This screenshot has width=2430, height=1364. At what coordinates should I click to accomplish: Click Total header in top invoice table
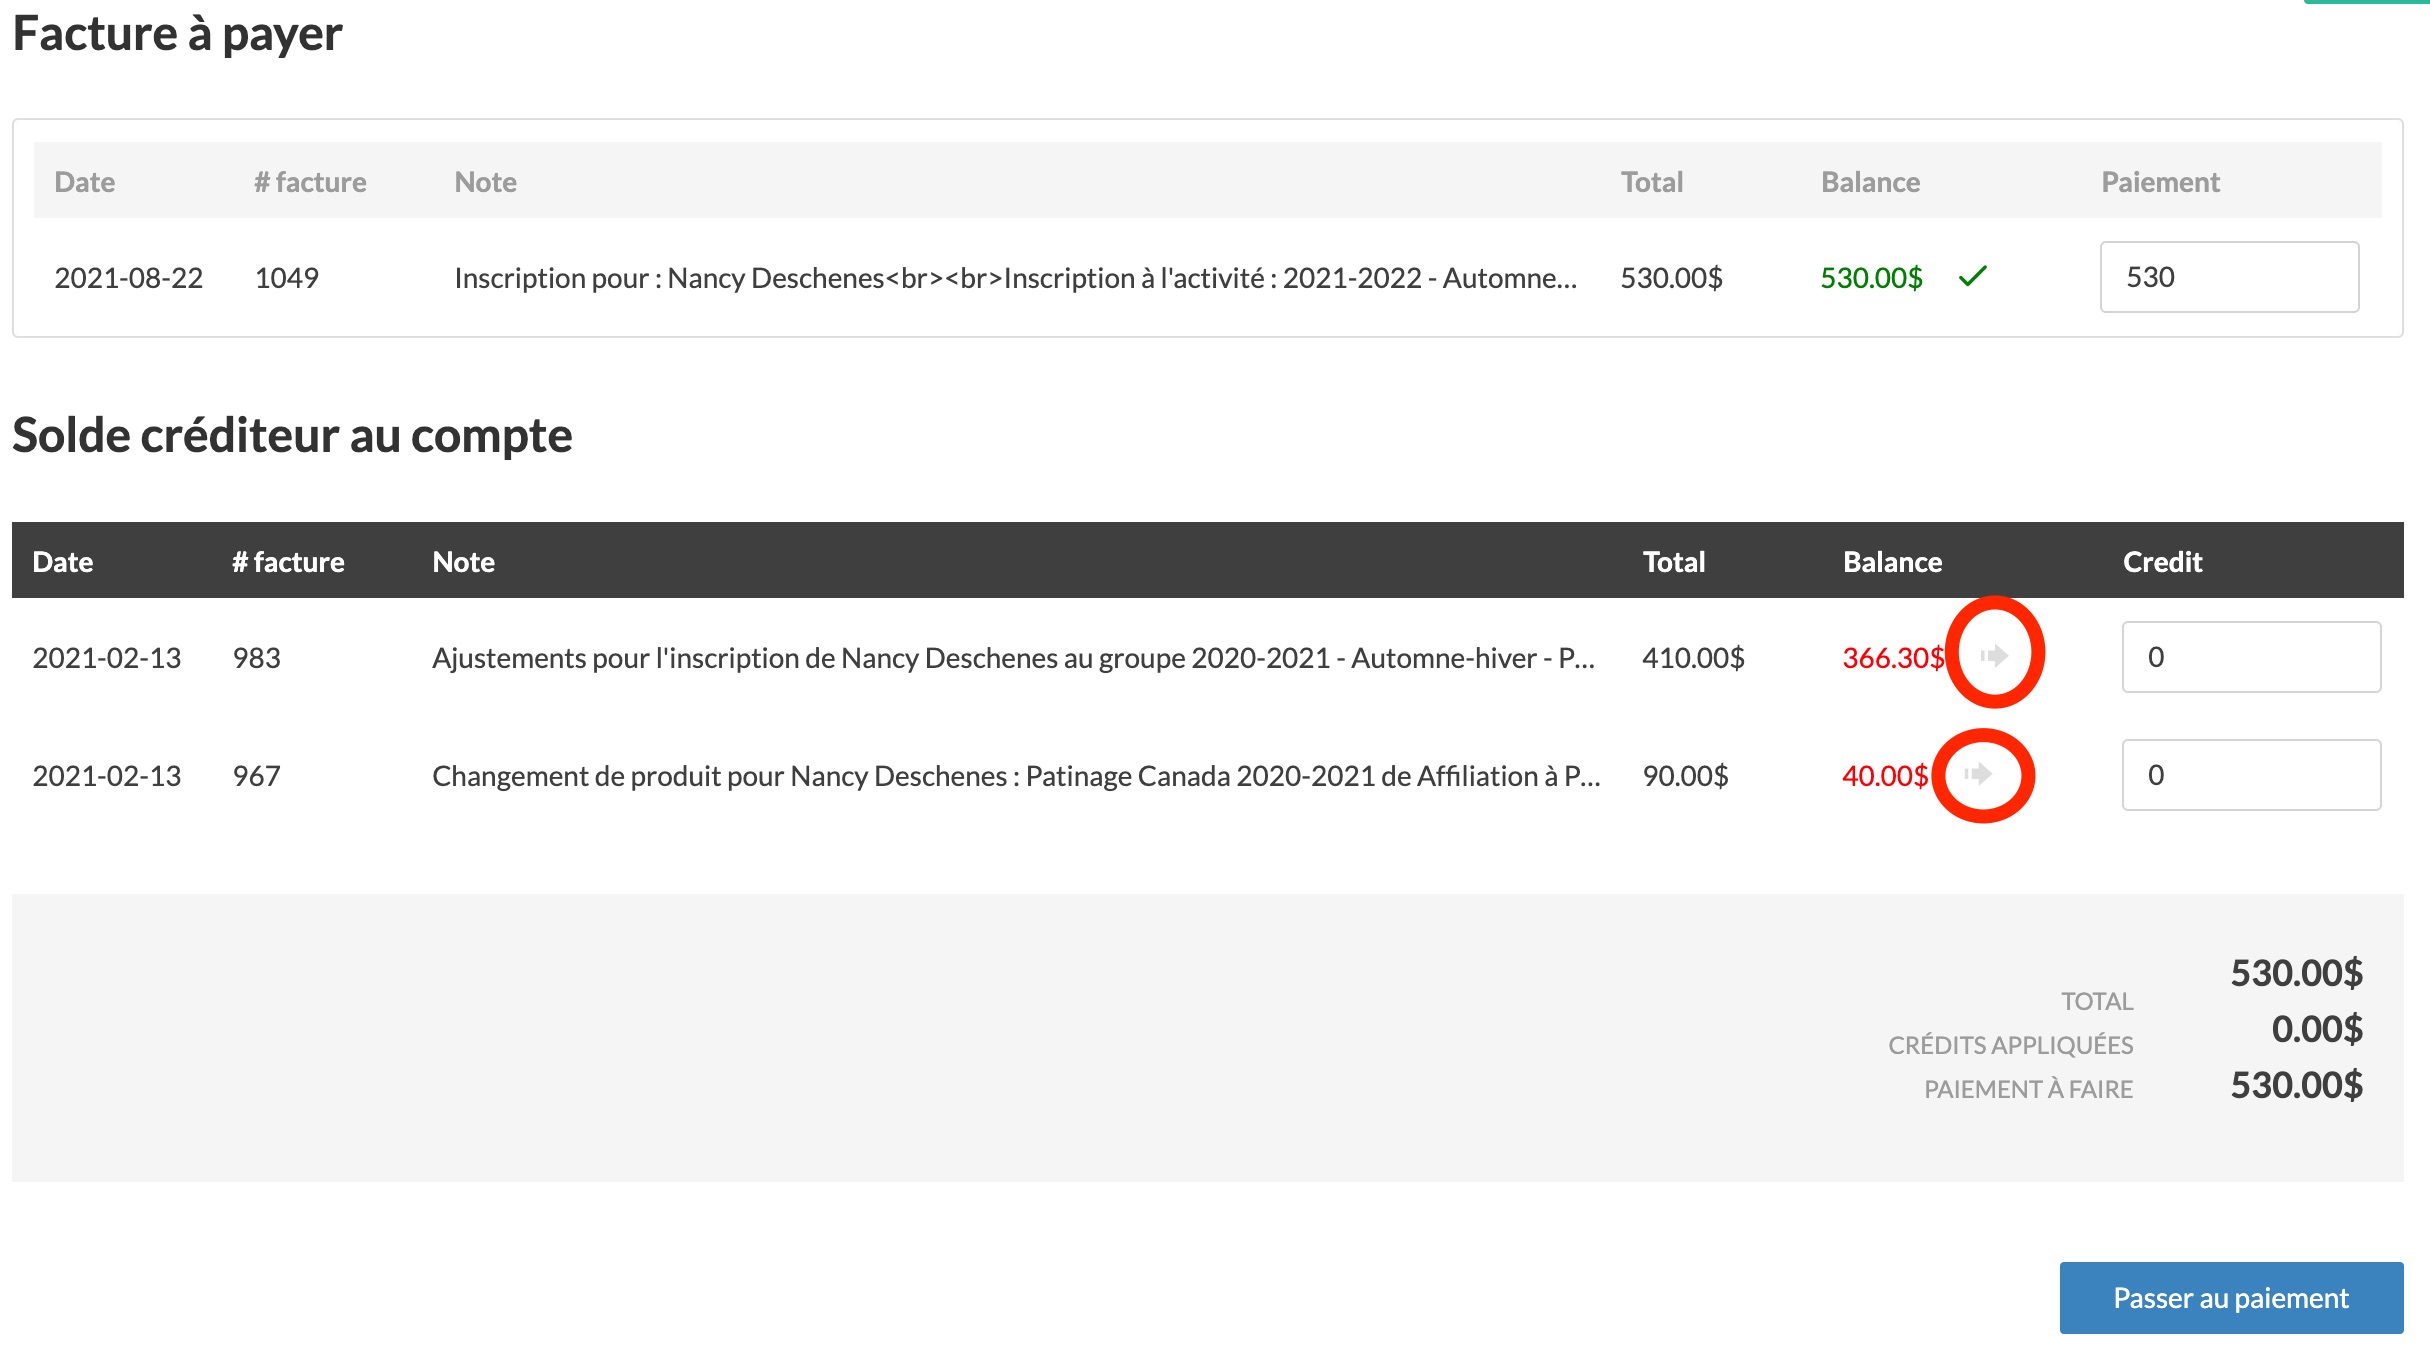tap(1651, 182)
